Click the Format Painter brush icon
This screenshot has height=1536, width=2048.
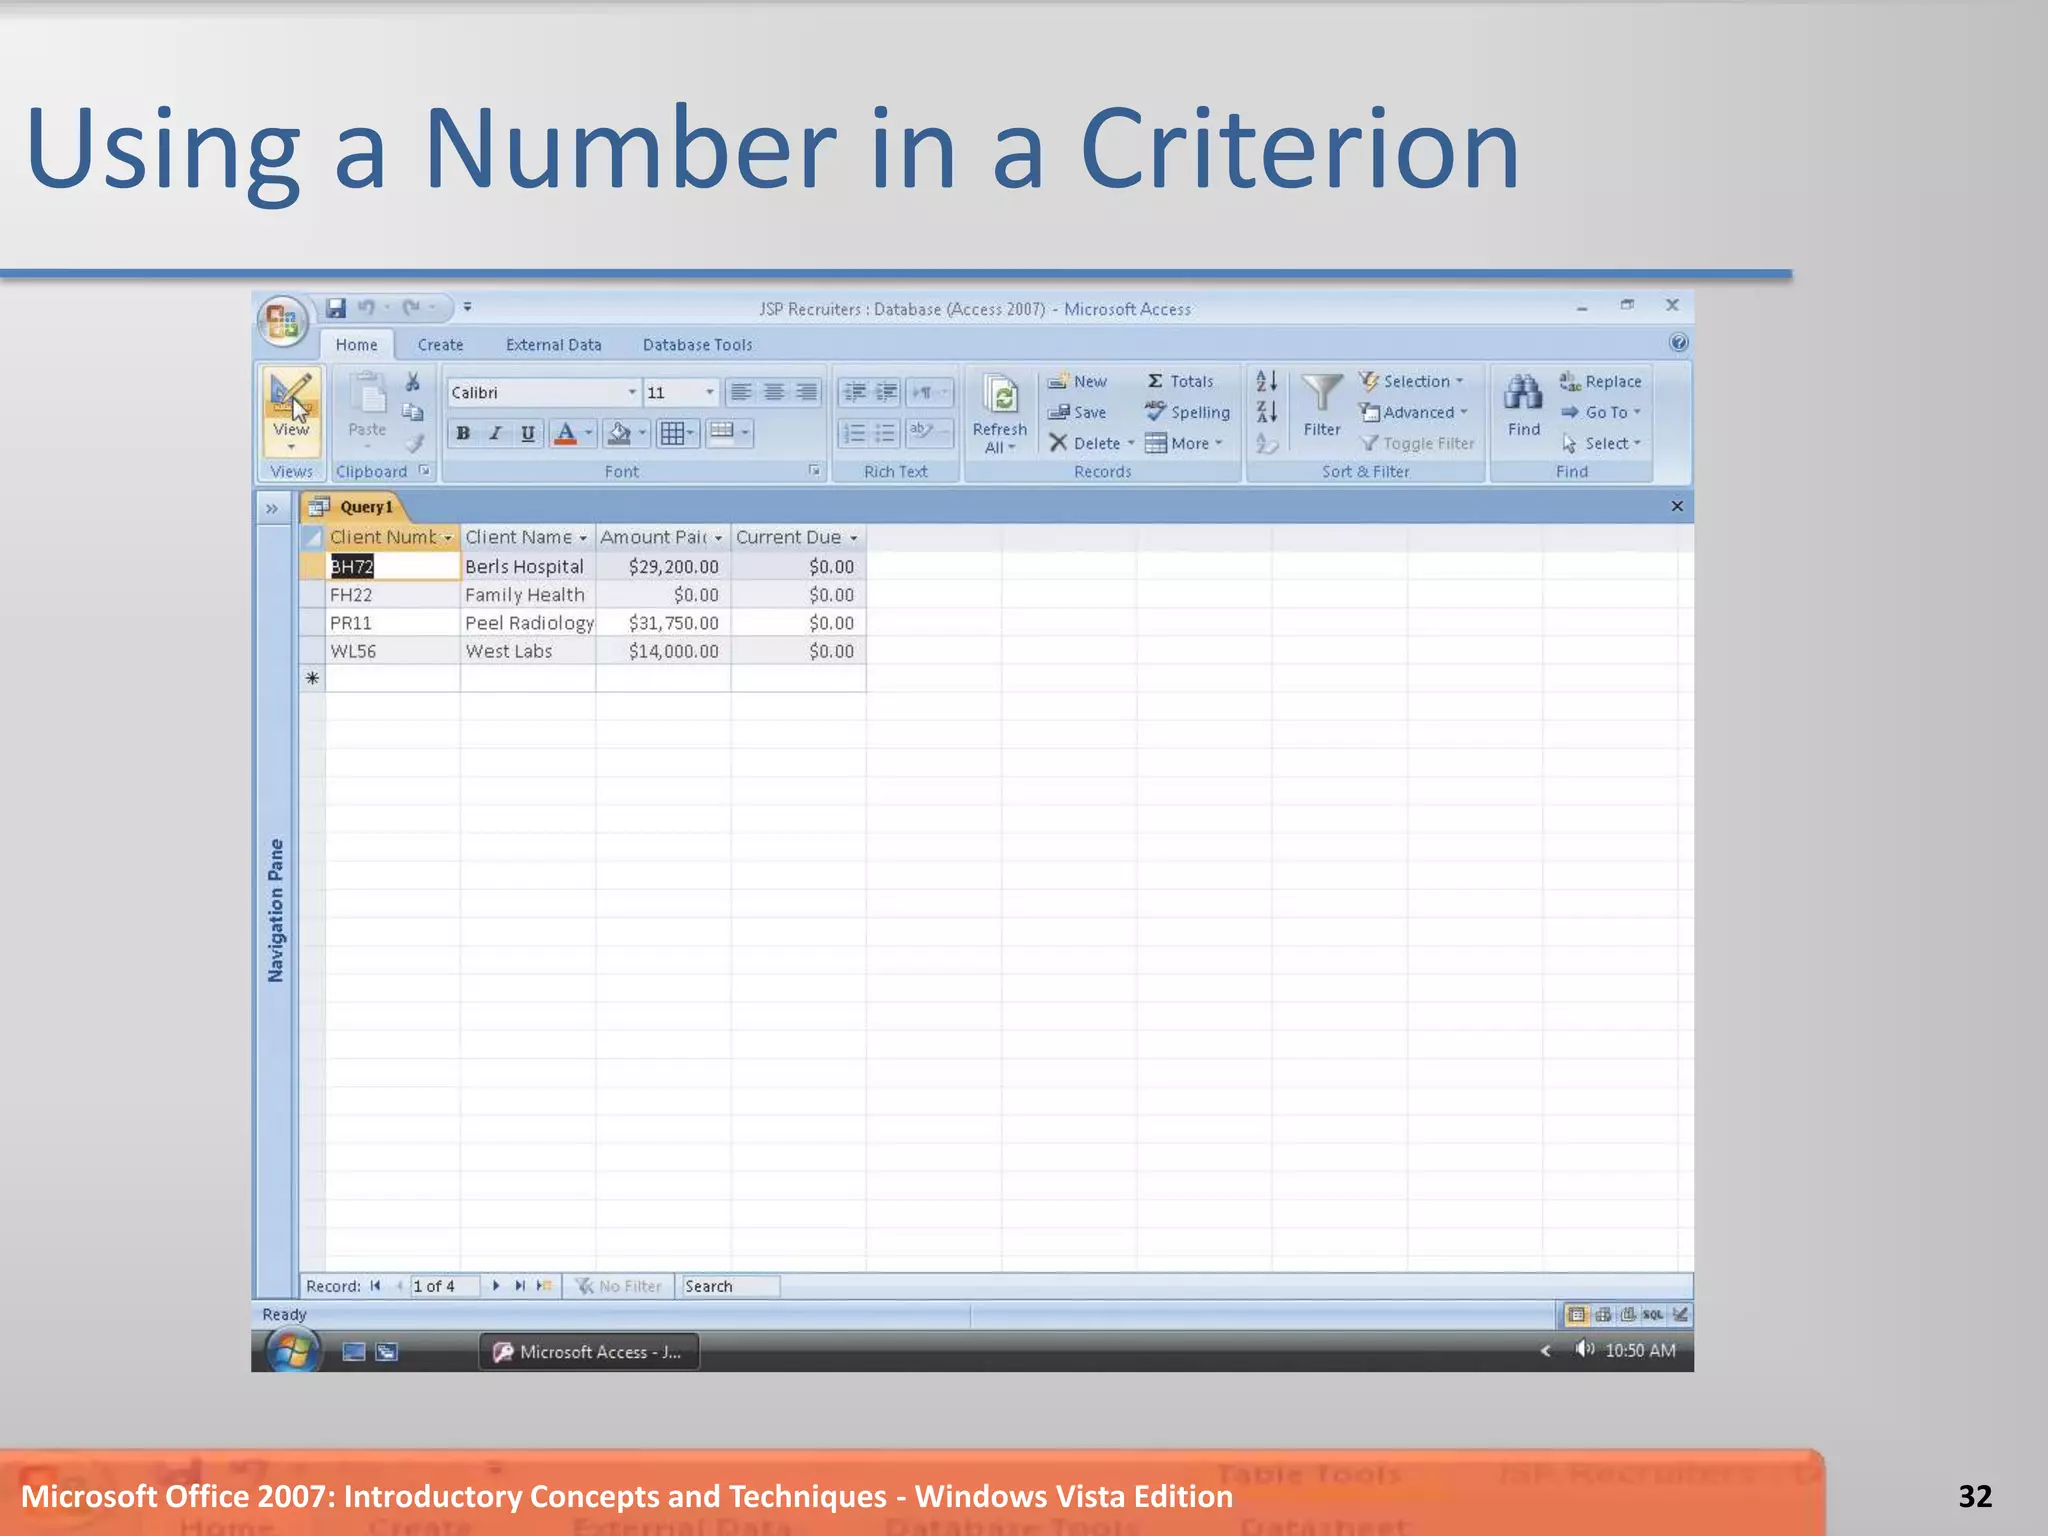414,443
